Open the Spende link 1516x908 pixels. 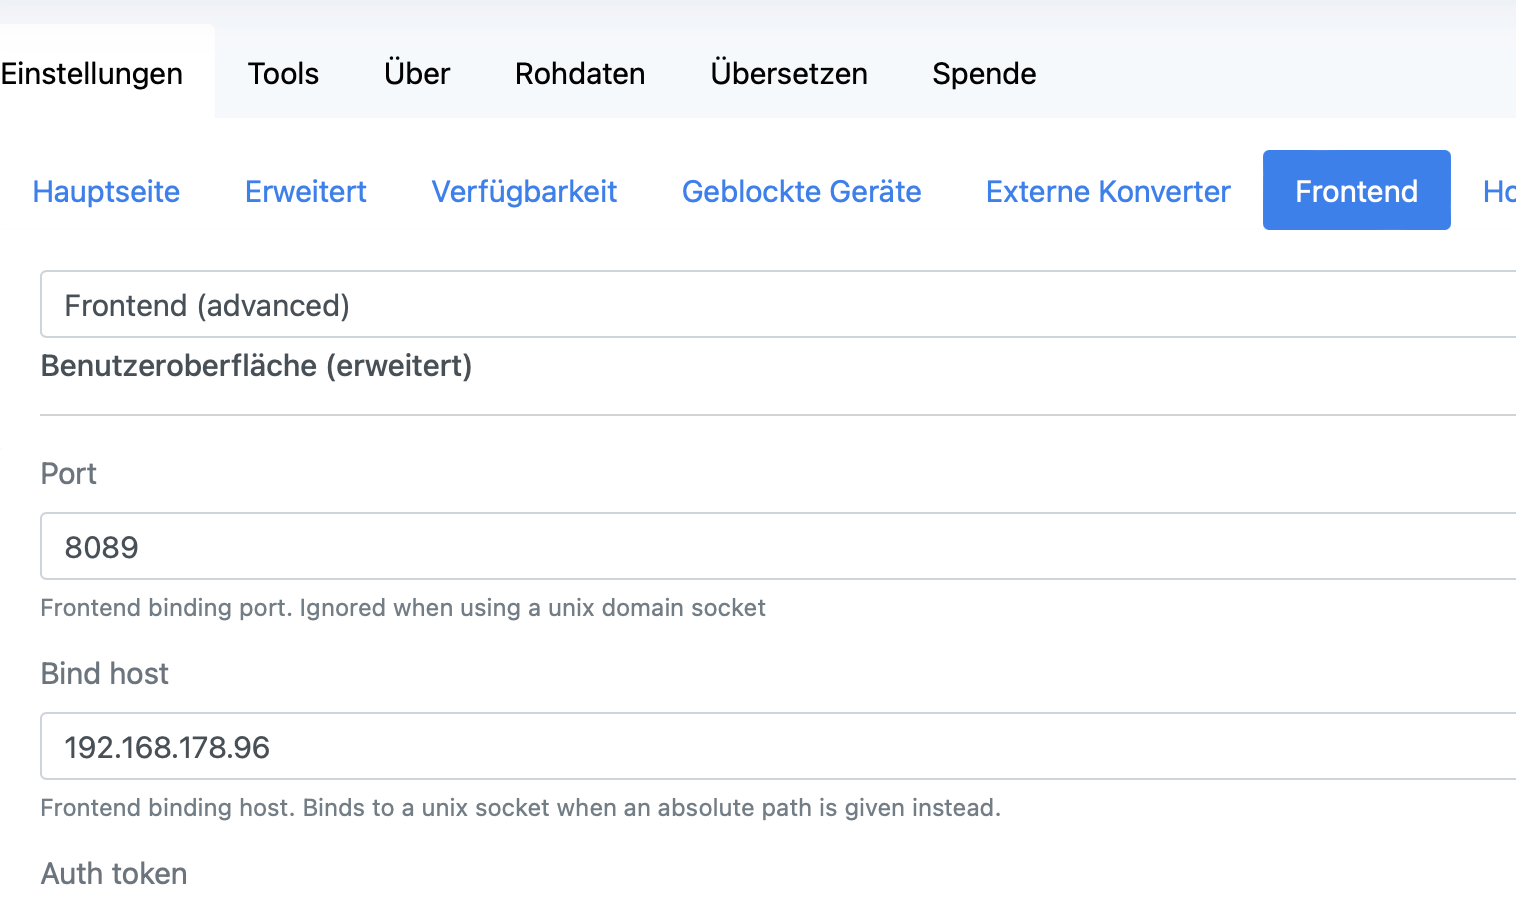tap(984, 73)
